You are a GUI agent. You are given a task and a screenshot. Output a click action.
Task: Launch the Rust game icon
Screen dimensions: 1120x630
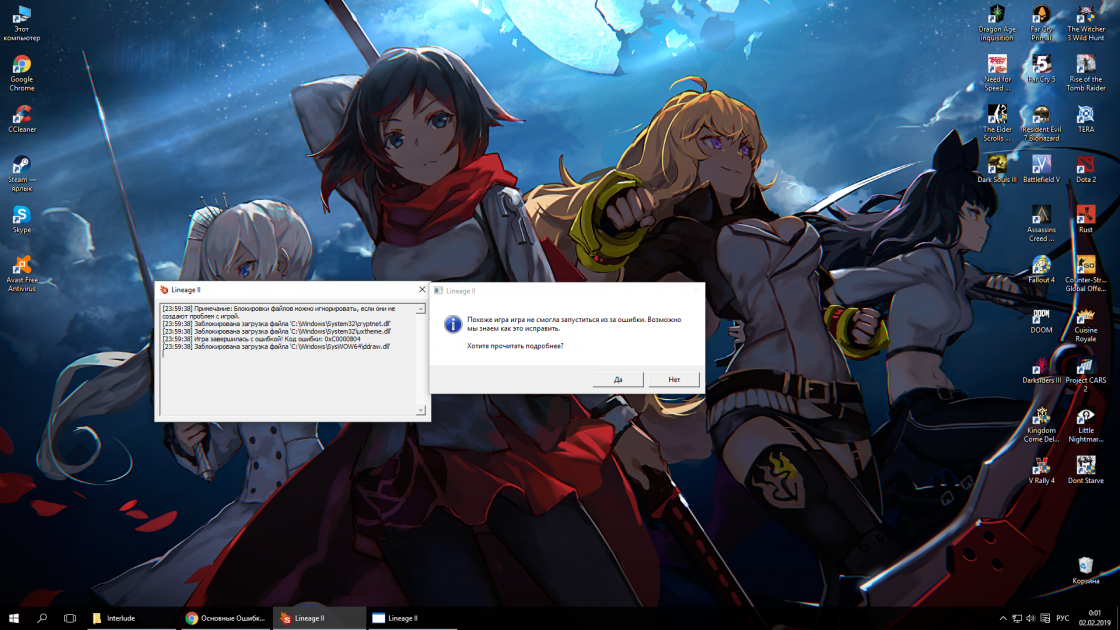pyautogui.click(x=1085, y=214)
